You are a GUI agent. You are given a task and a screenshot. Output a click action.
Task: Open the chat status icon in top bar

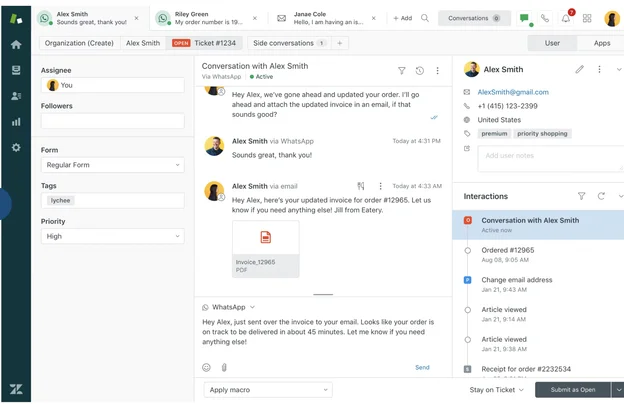coord(525,18)
